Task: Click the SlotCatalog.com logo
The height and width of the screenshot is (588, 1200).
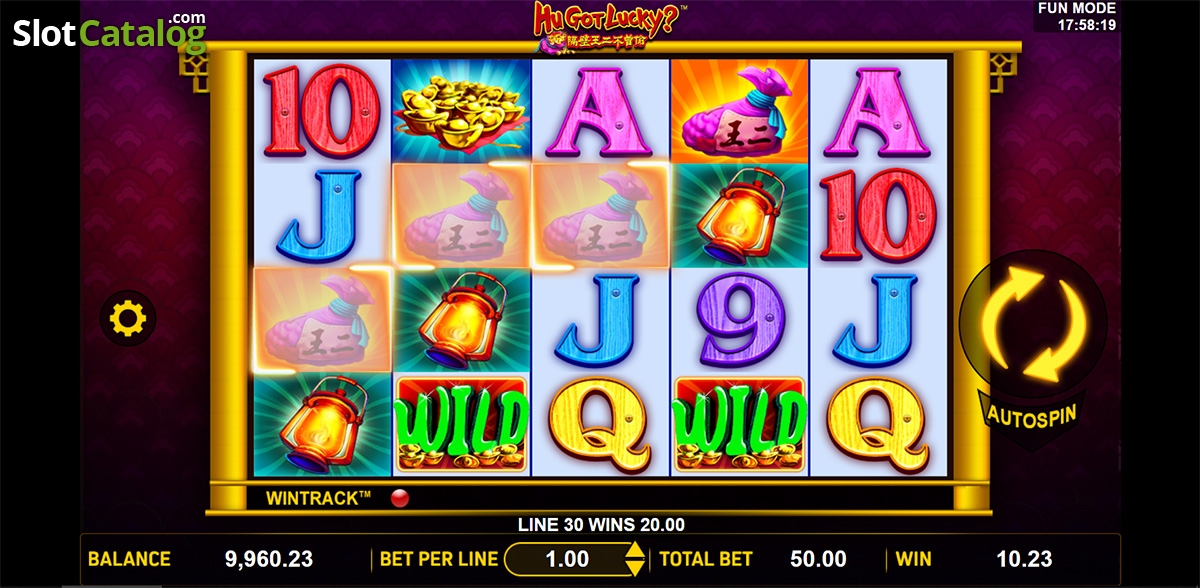Action: click(110, 33)
